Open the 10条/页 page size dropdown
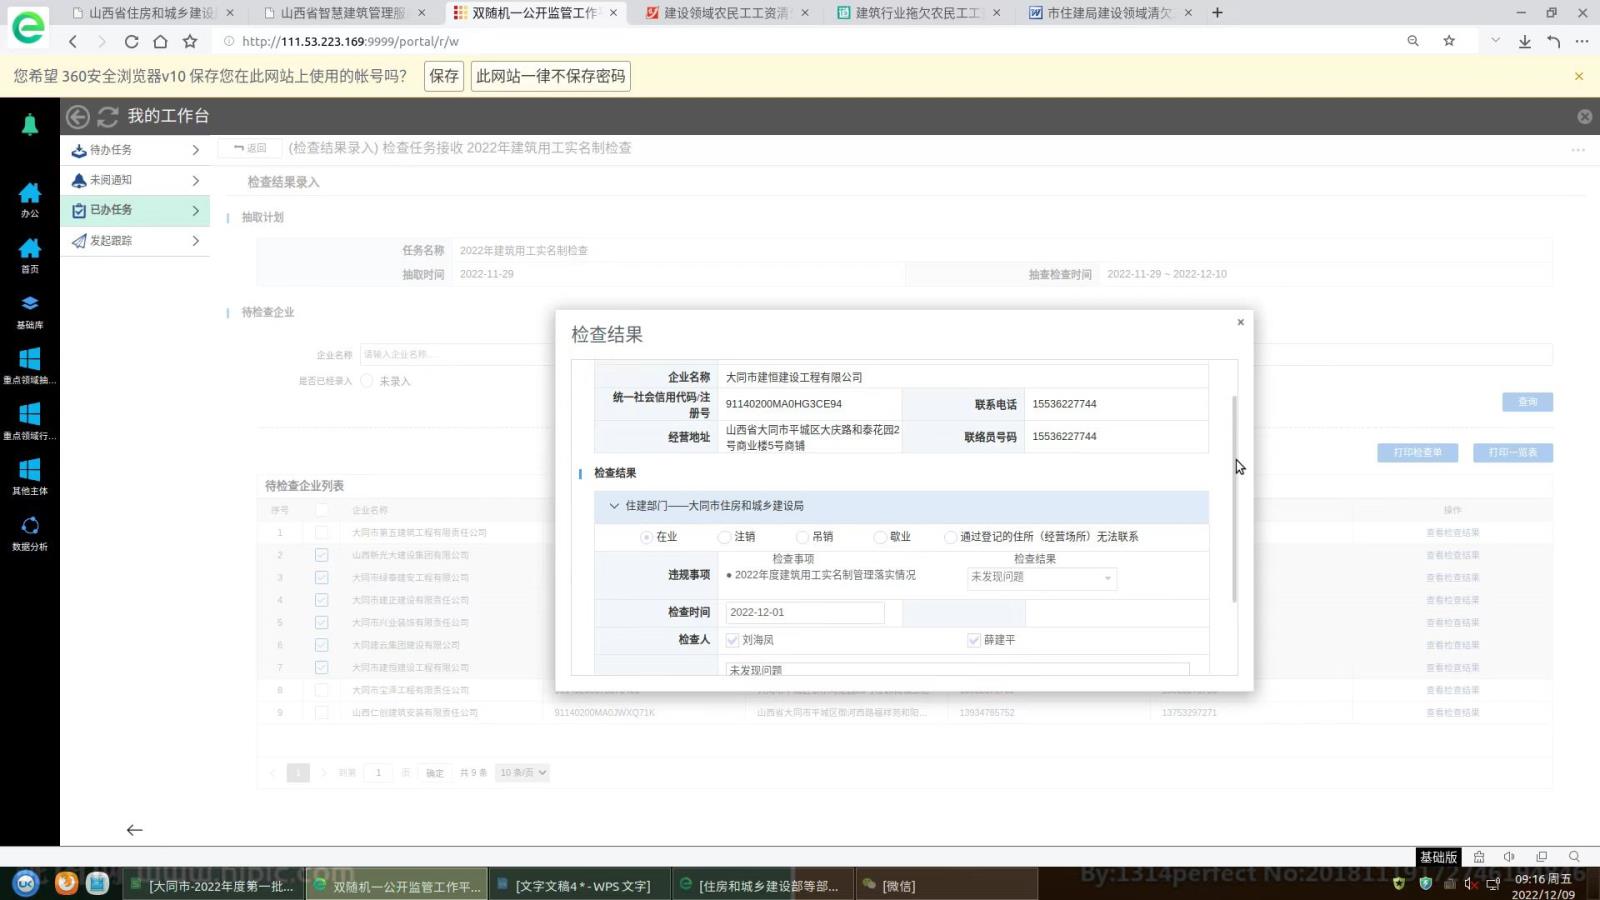 523,773
